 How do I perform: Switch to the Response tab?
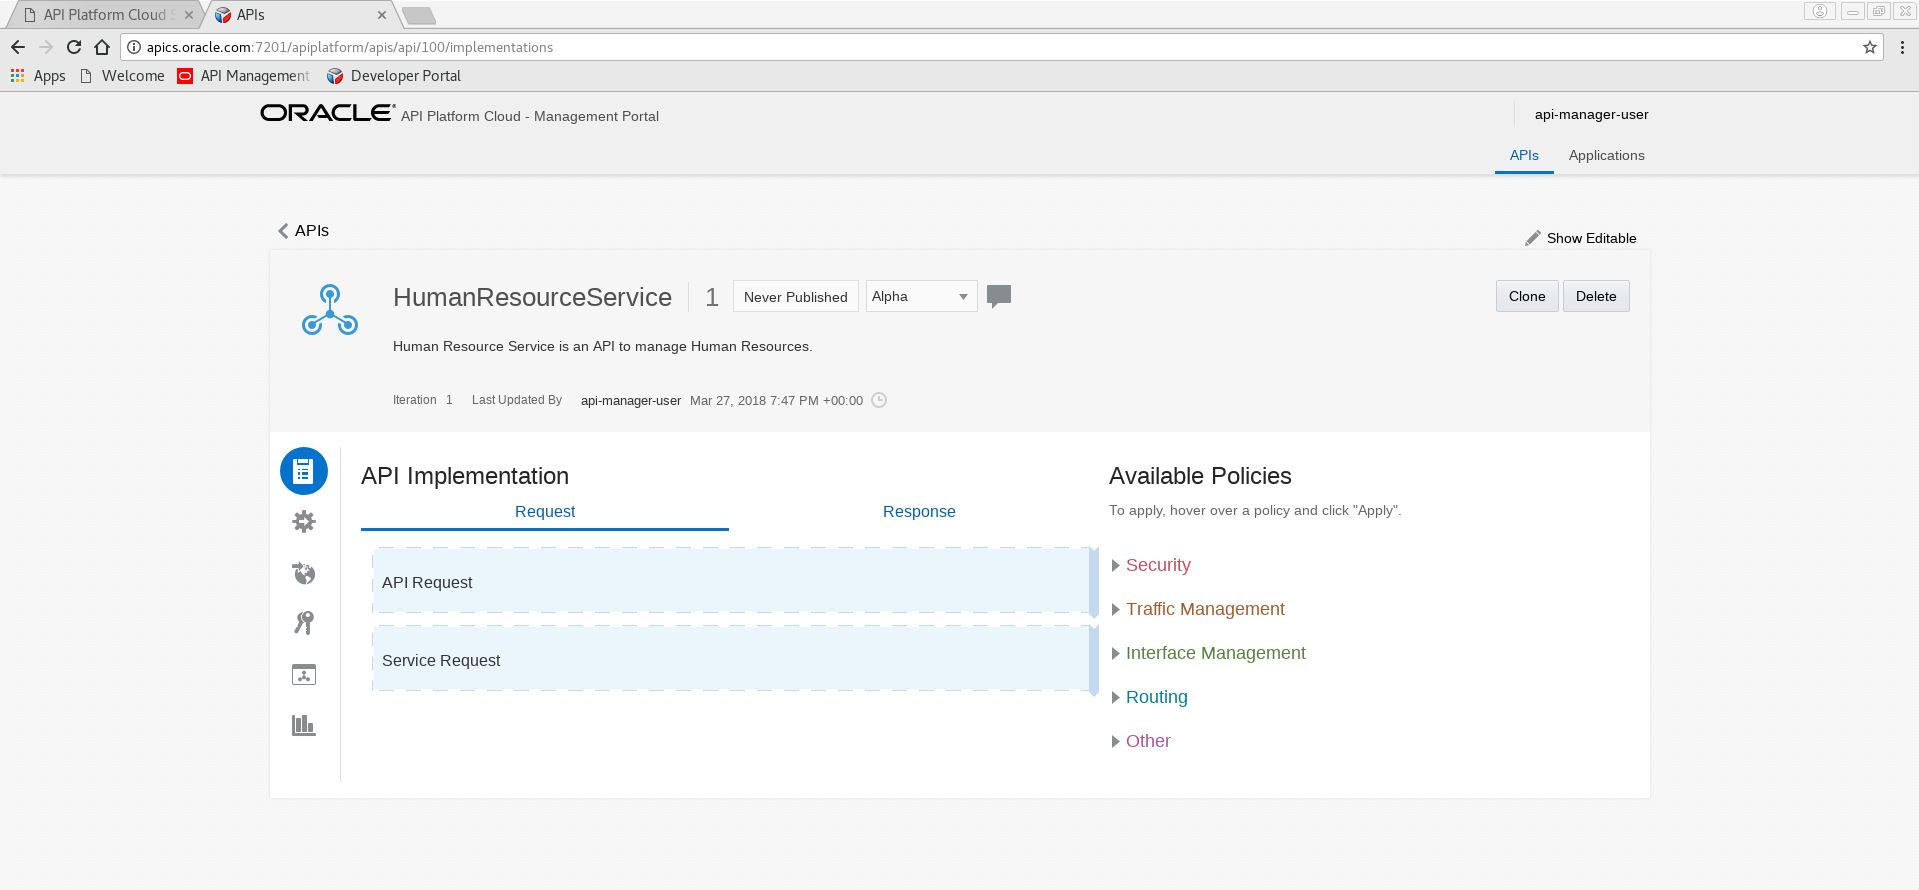pyautogui.click(x=918, y=511)
